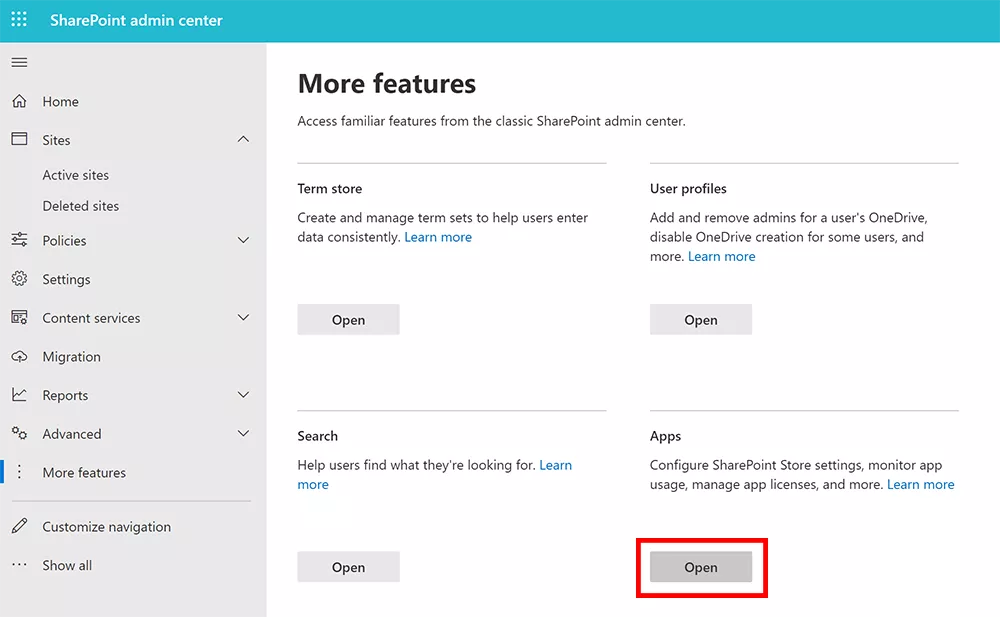
Task: Select Deleted sites in sidebar
Action: coord(80,205)
